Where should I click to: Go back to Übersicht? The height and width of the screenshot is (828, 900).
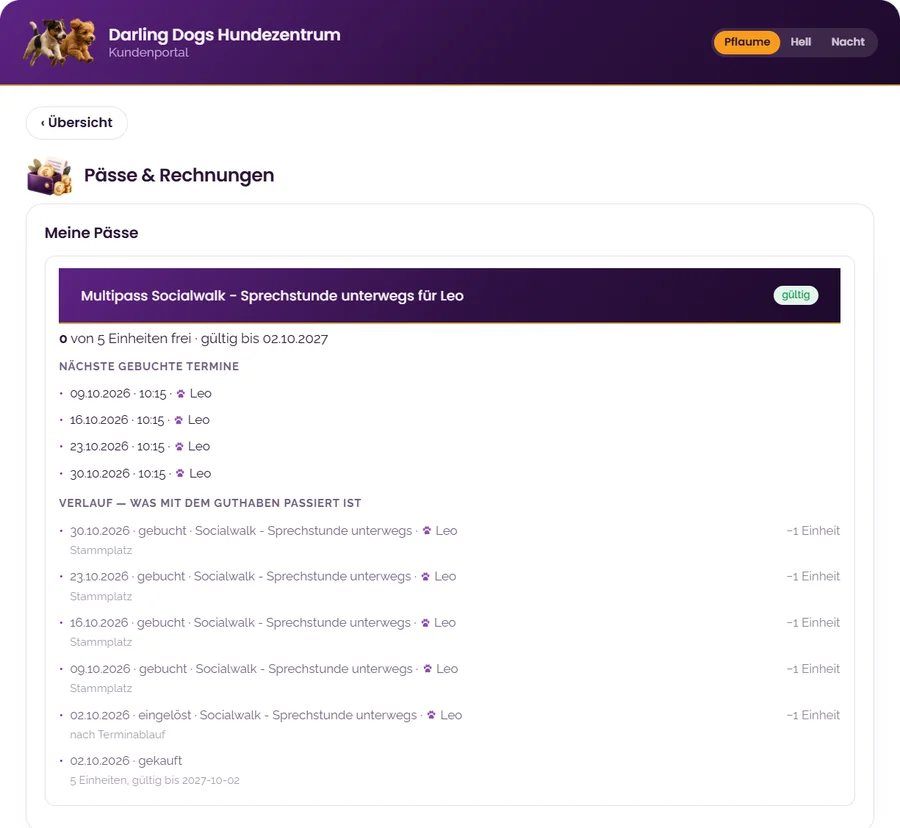click(77, 123)
